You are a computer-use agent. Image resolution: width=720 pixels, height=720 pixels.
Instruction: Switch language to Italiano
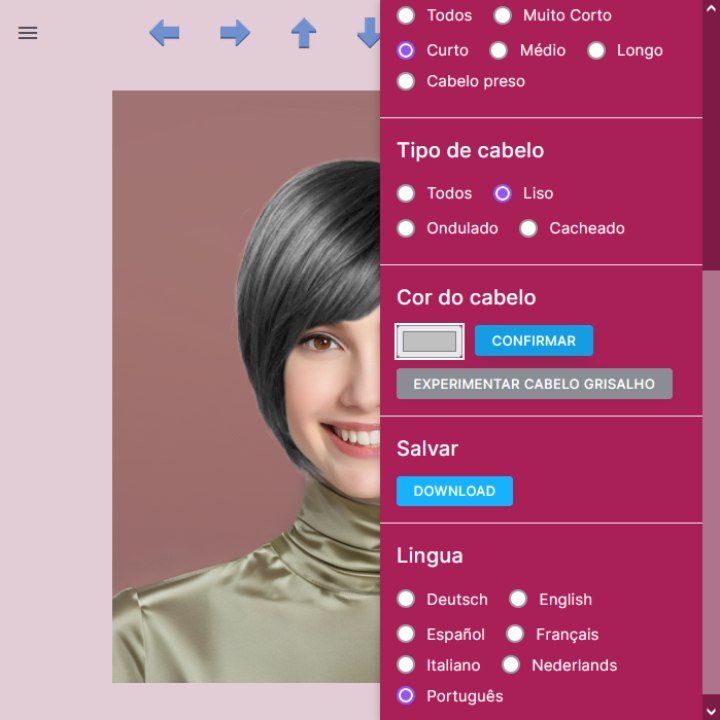pyautogui.click(x=406, y=664)
